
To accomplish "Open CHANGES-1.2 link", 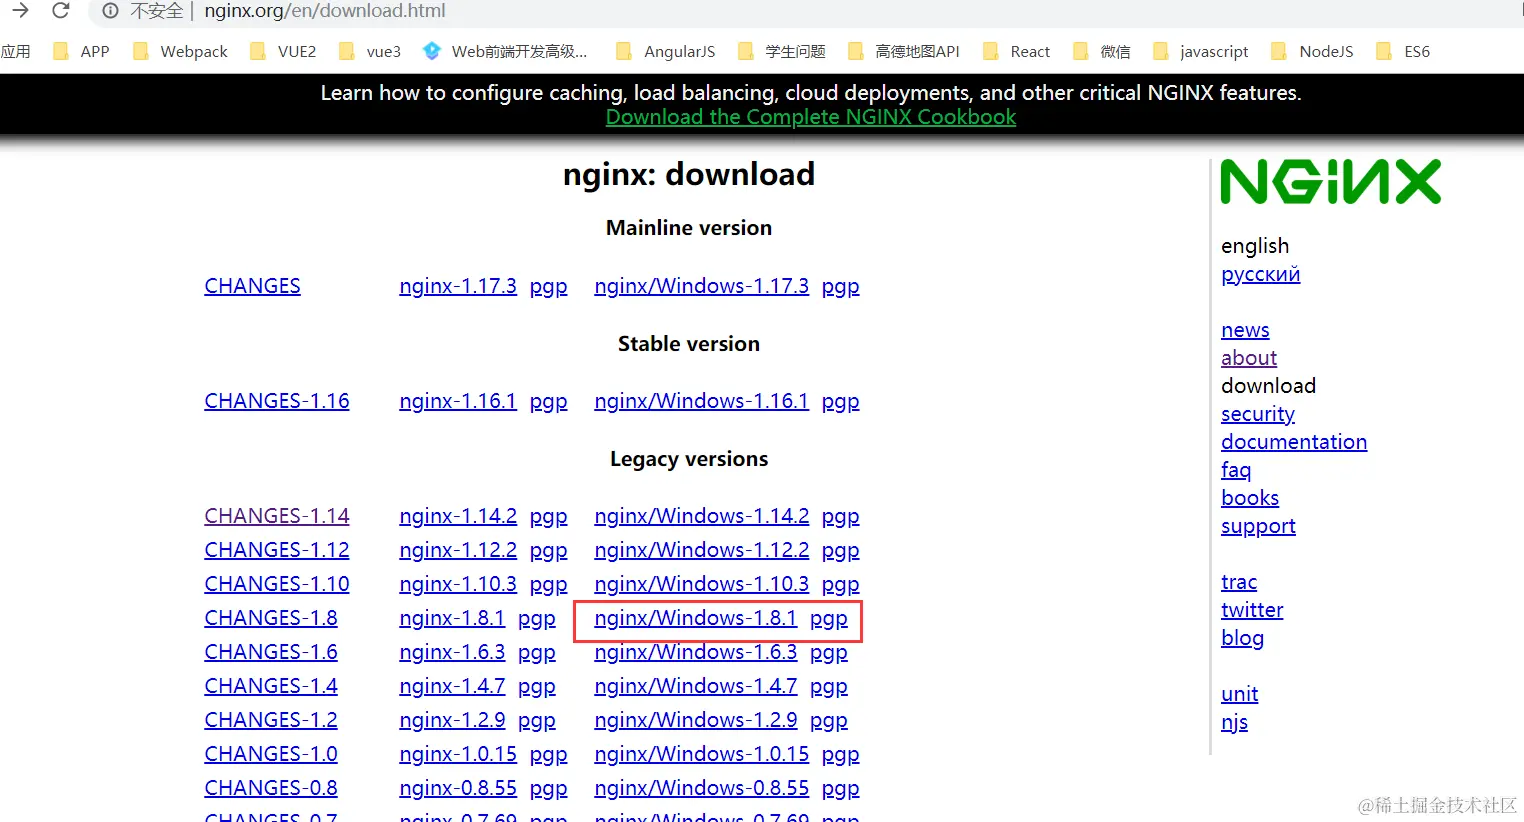I will 271,720.
